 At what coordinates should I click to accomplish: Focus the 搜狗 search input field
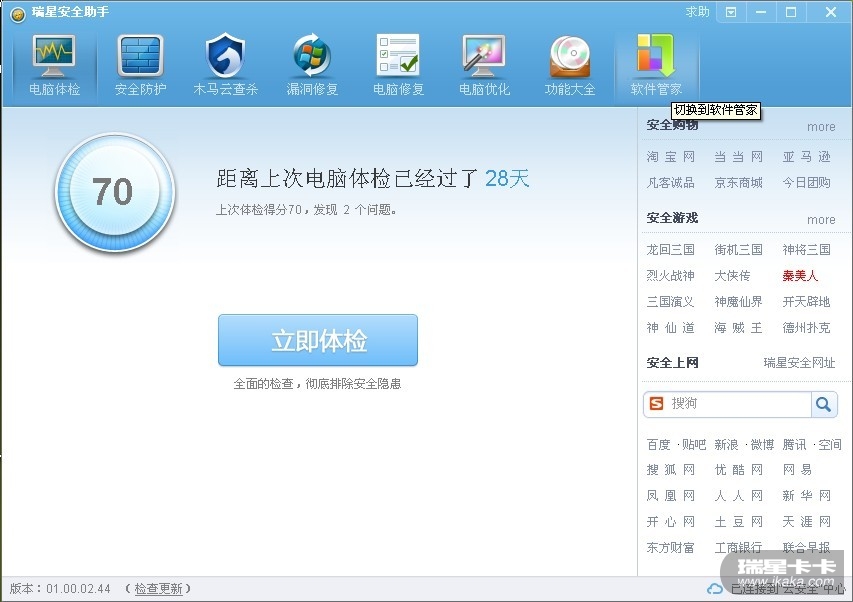pyautogui.click(x=739, y=404)
